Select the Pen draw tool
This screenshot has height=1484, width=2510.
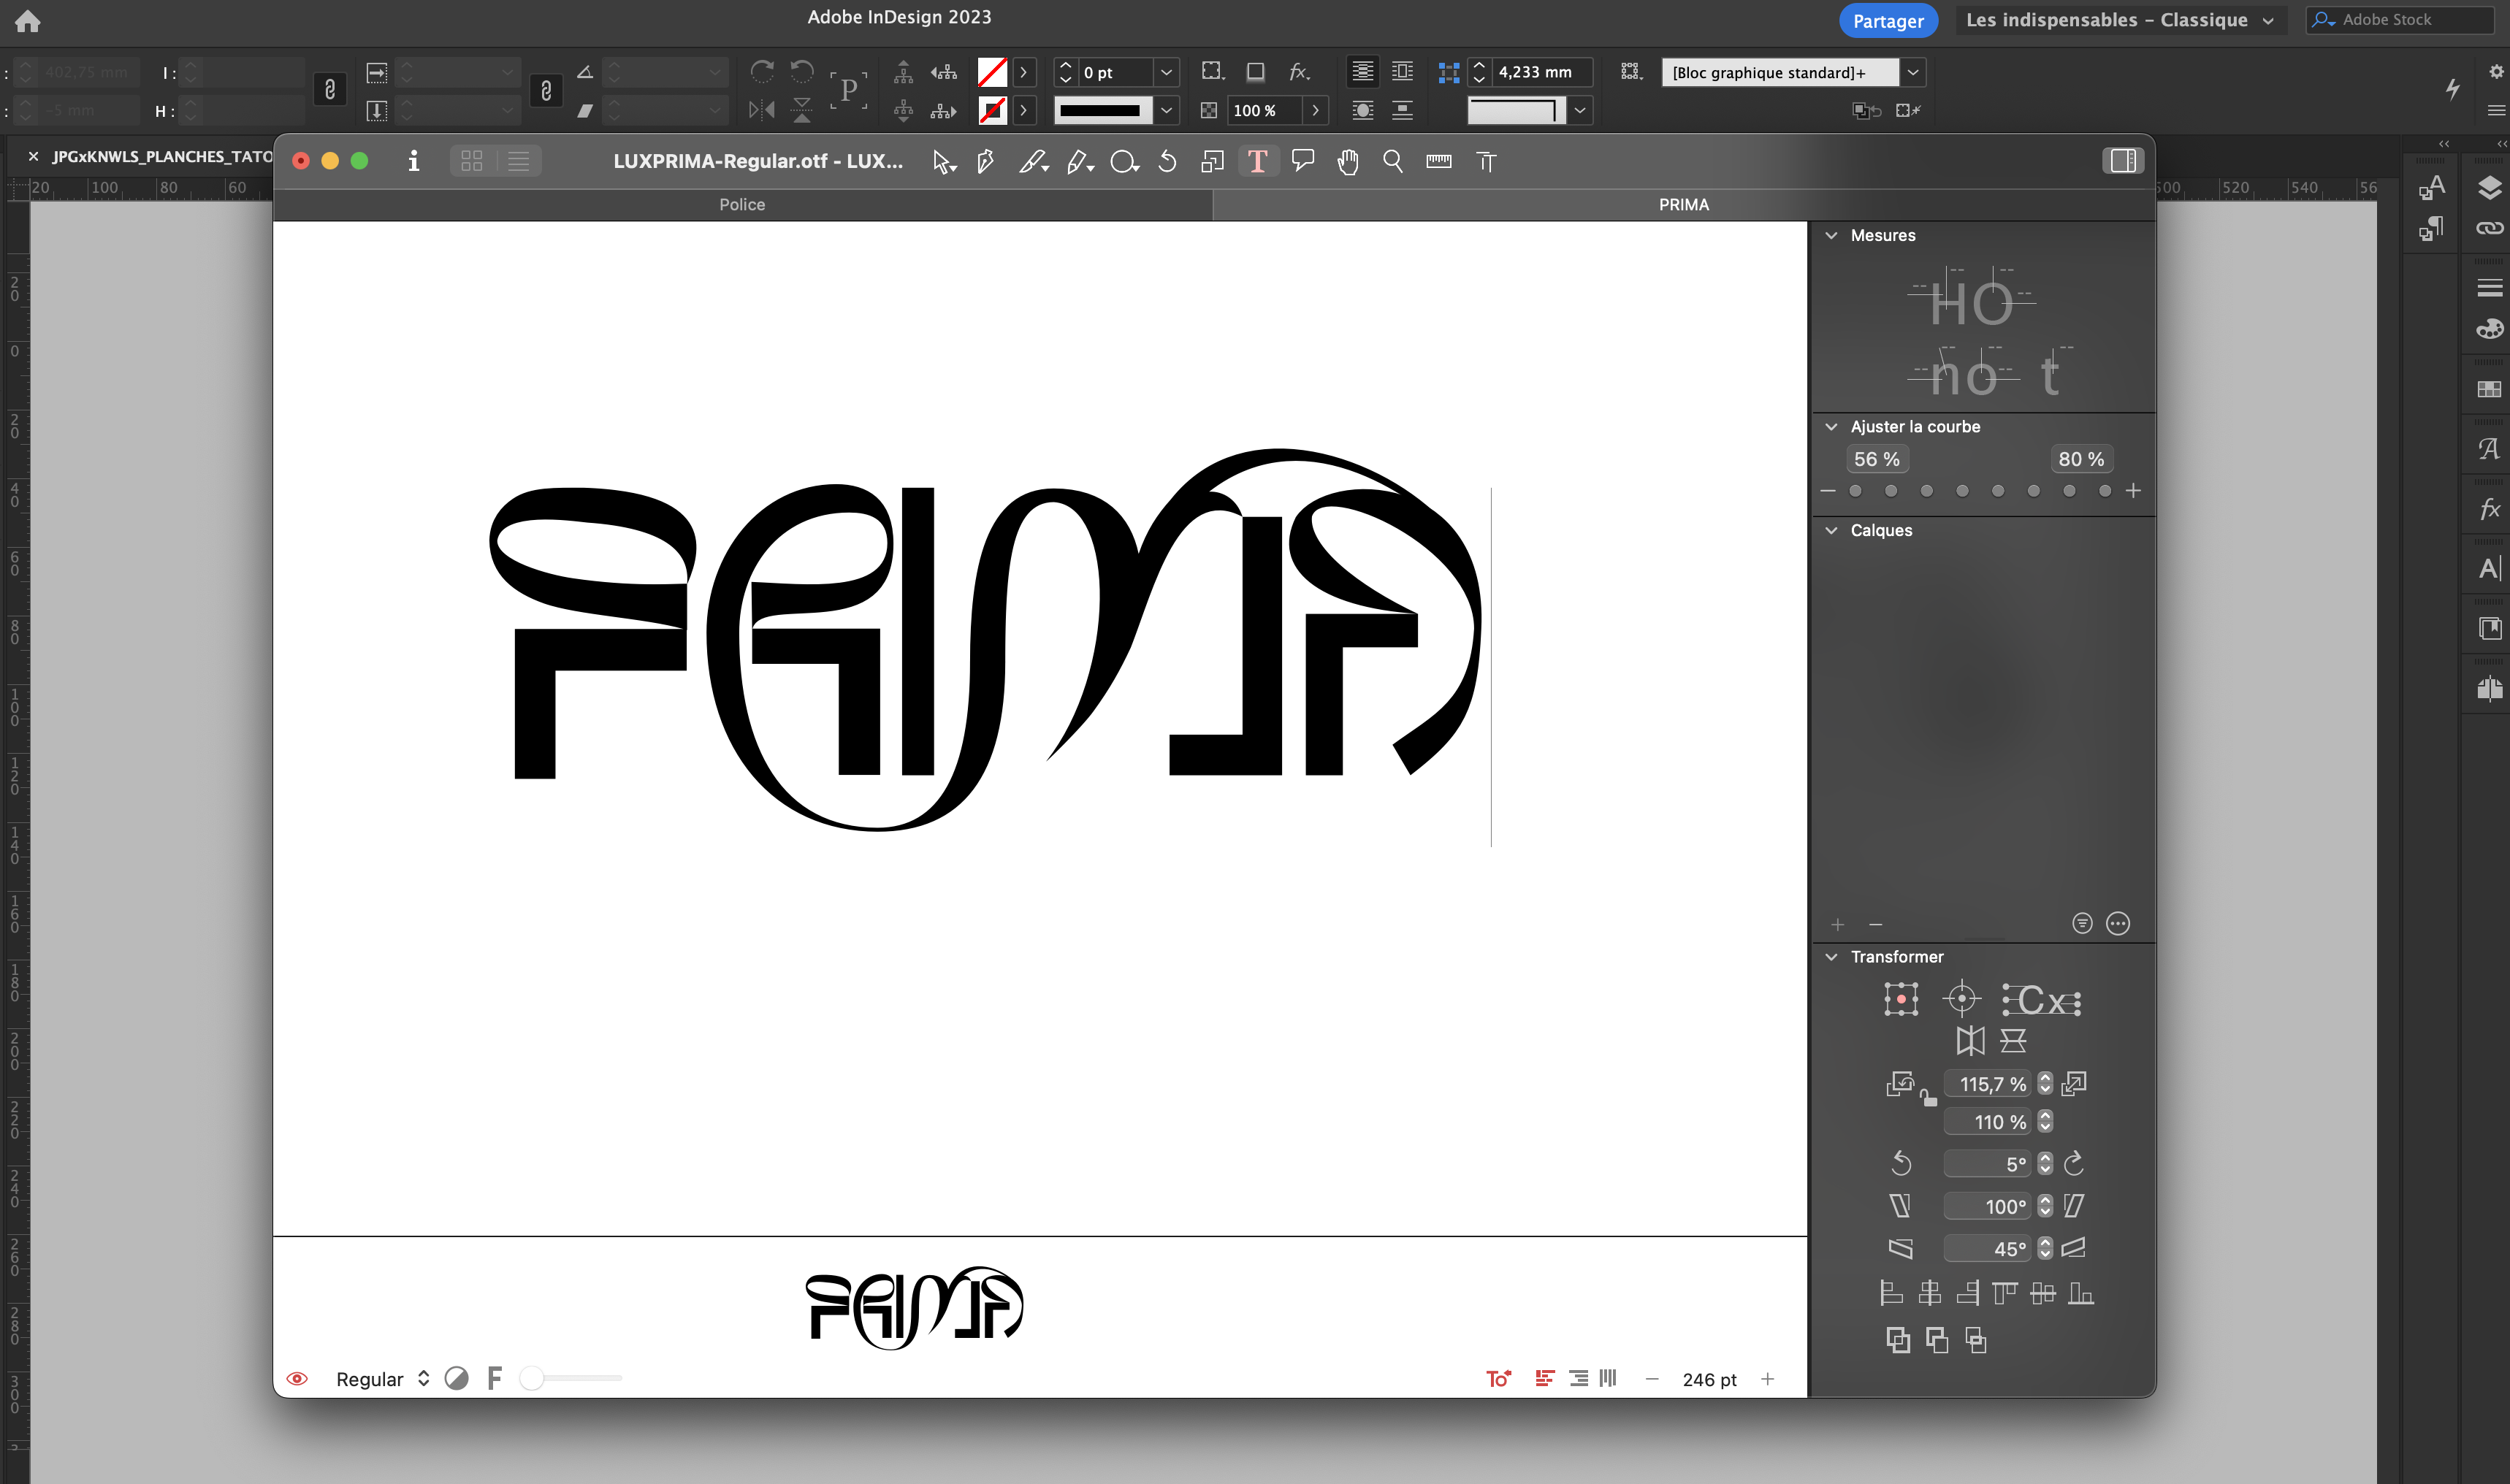985,161
